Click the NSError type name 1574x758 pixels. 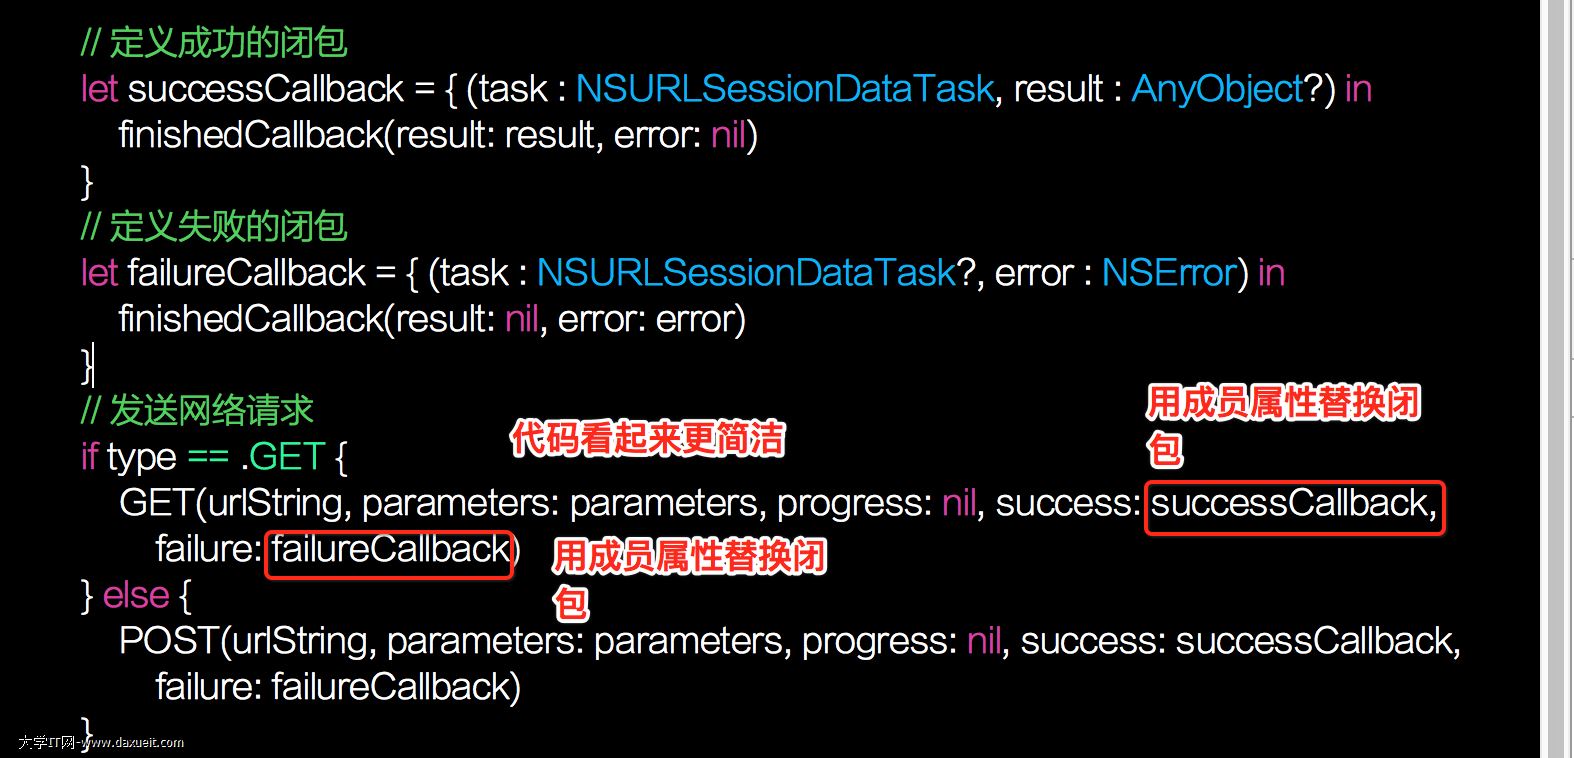coord(1169,273)
